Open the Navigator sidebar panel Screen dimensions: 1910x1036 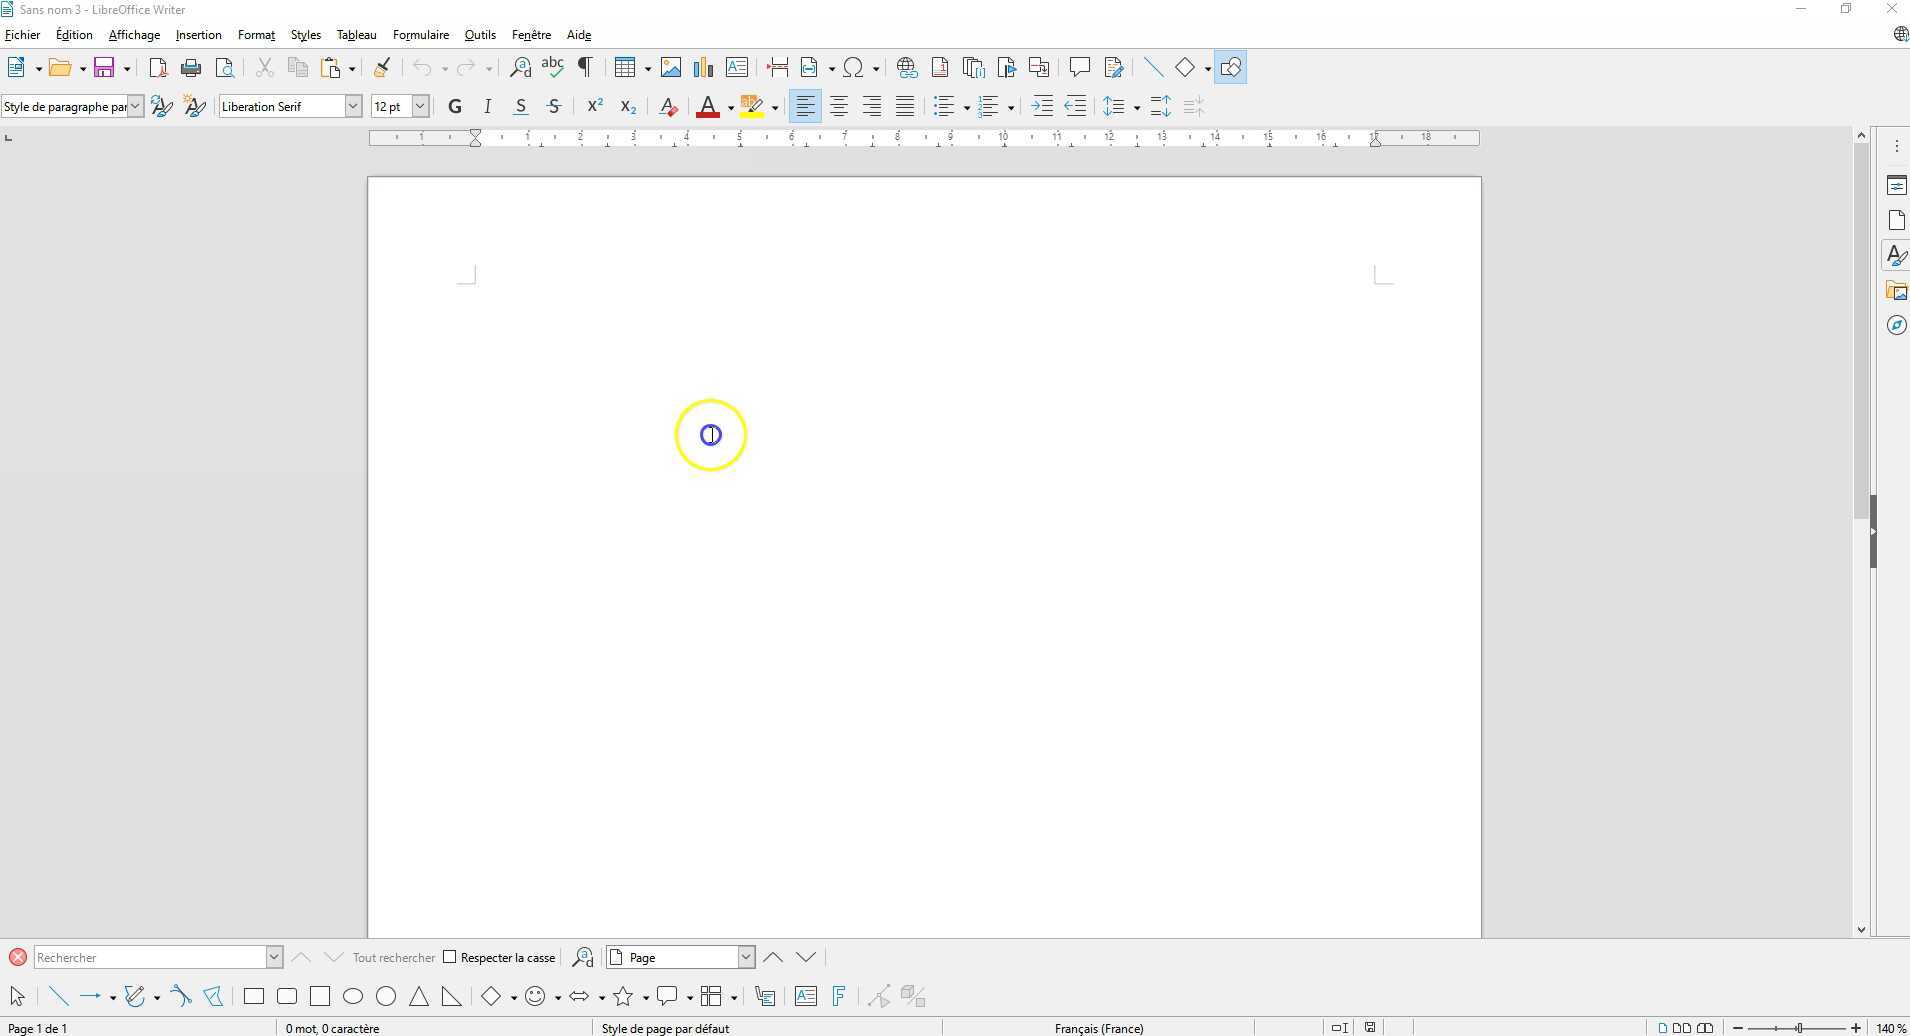[1897, 324]
